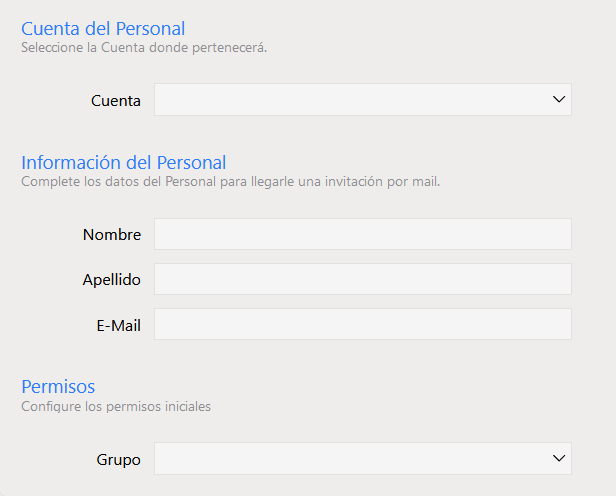Focus the Apellido text field
Screen dimensions: 616x496
[362, 279]
